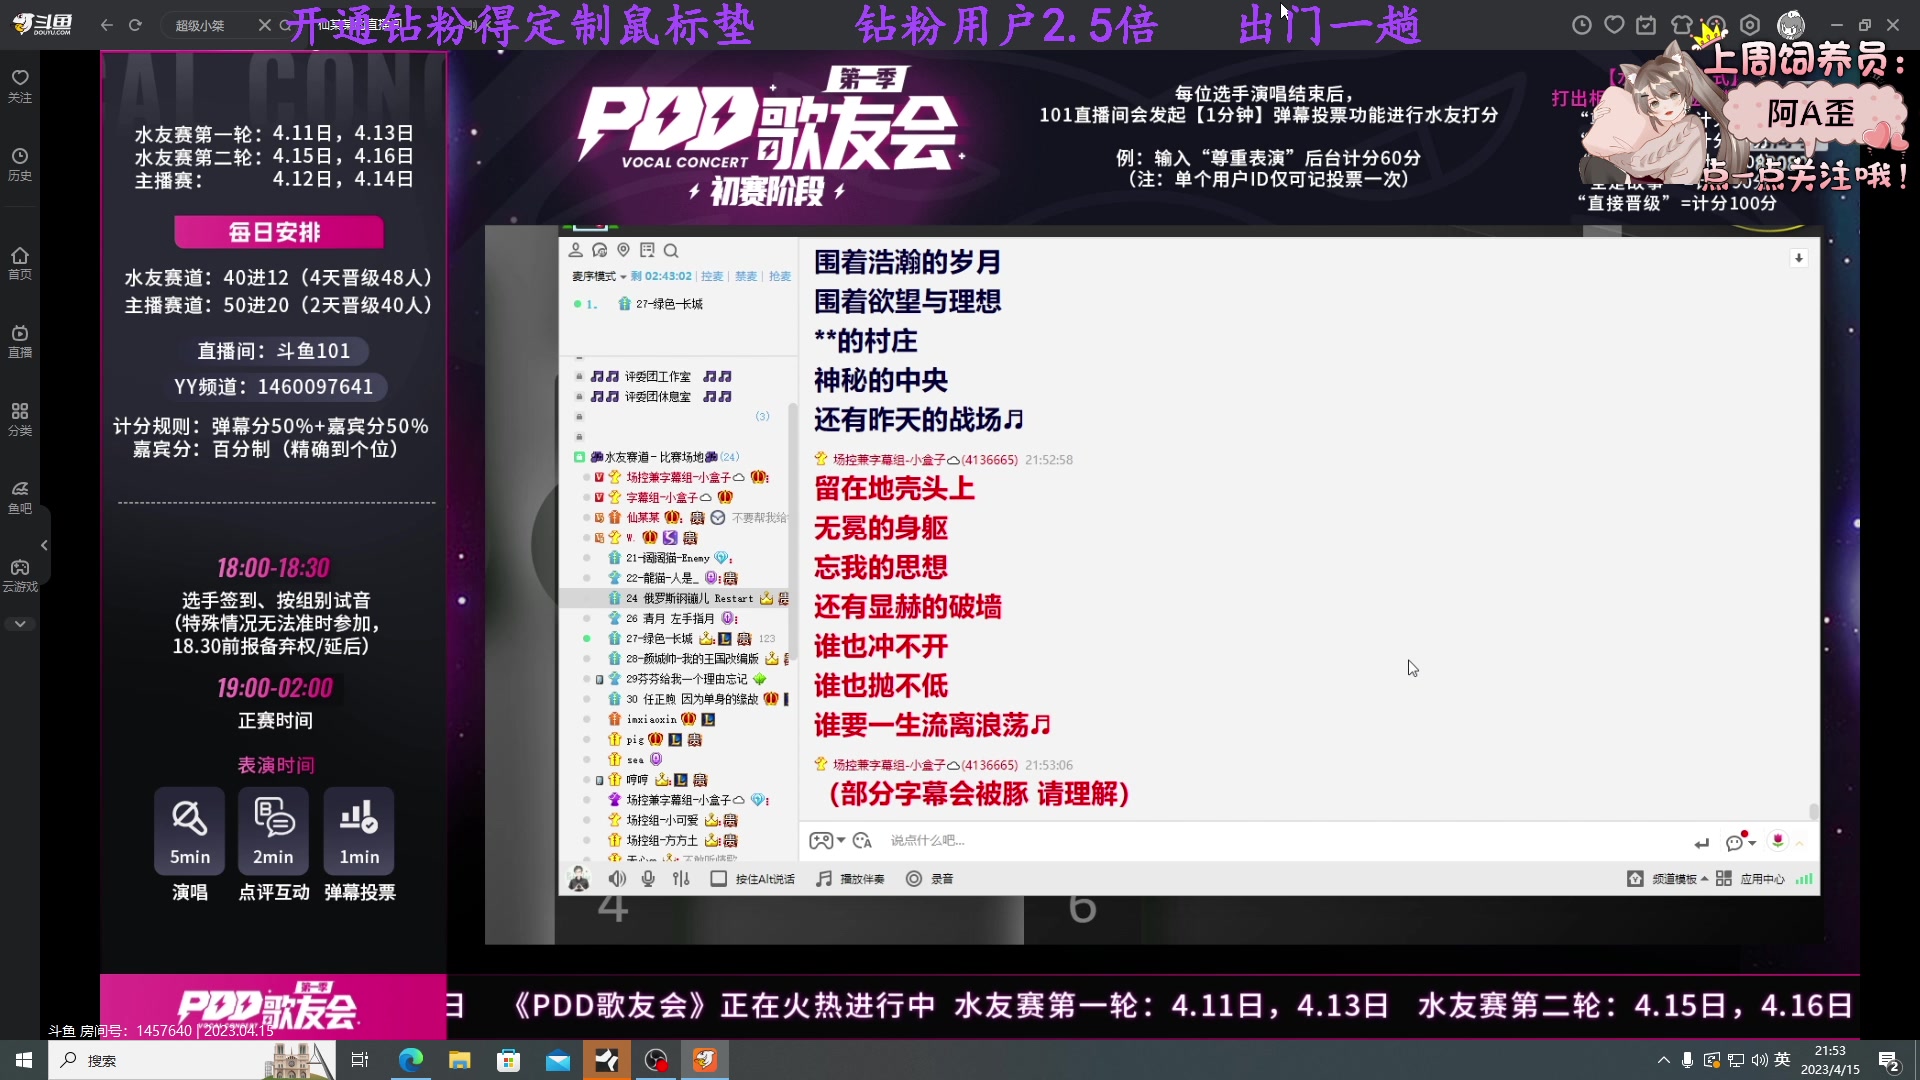Select user 30 任正煦 因为单身的缘故
The image size is (1920, 1080).
click(692, 699)
